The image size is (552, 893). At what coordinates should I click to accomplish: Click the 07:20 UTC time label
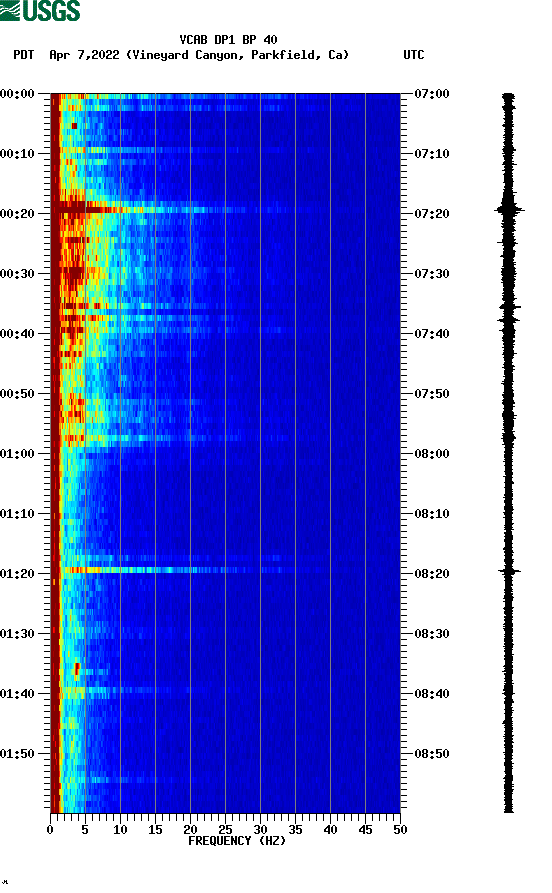tap(432, 214)
